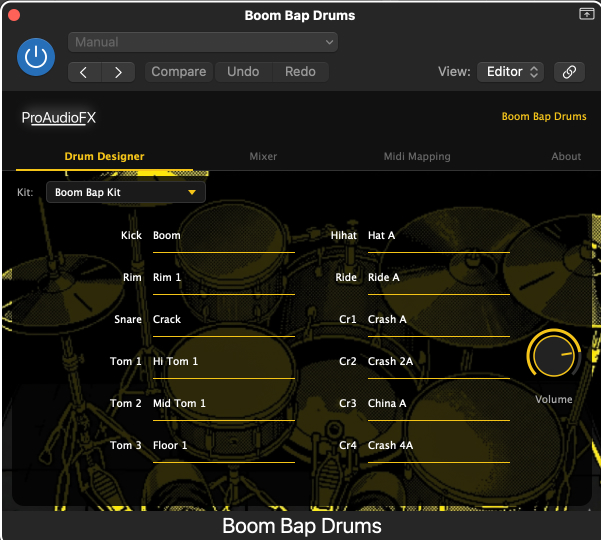Click the Tom 2 label
The image size is (601, 540).
(126, 404)
